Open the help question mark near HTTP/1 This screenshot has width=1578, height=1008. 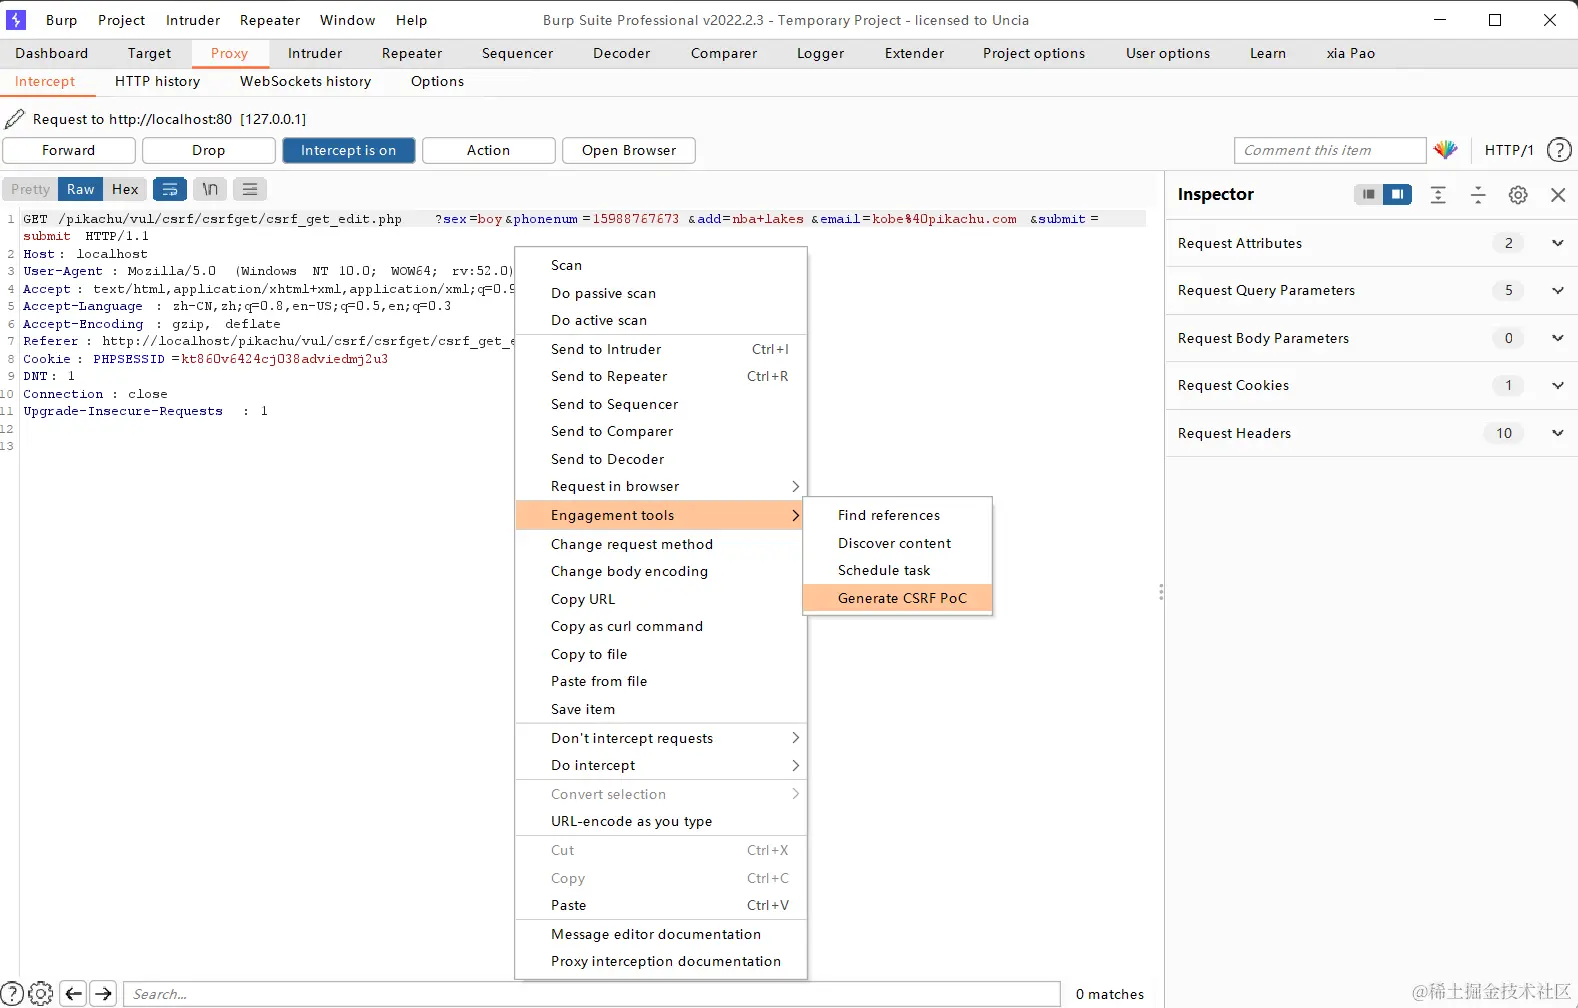pyautogui.click(x=1559, y=150)
